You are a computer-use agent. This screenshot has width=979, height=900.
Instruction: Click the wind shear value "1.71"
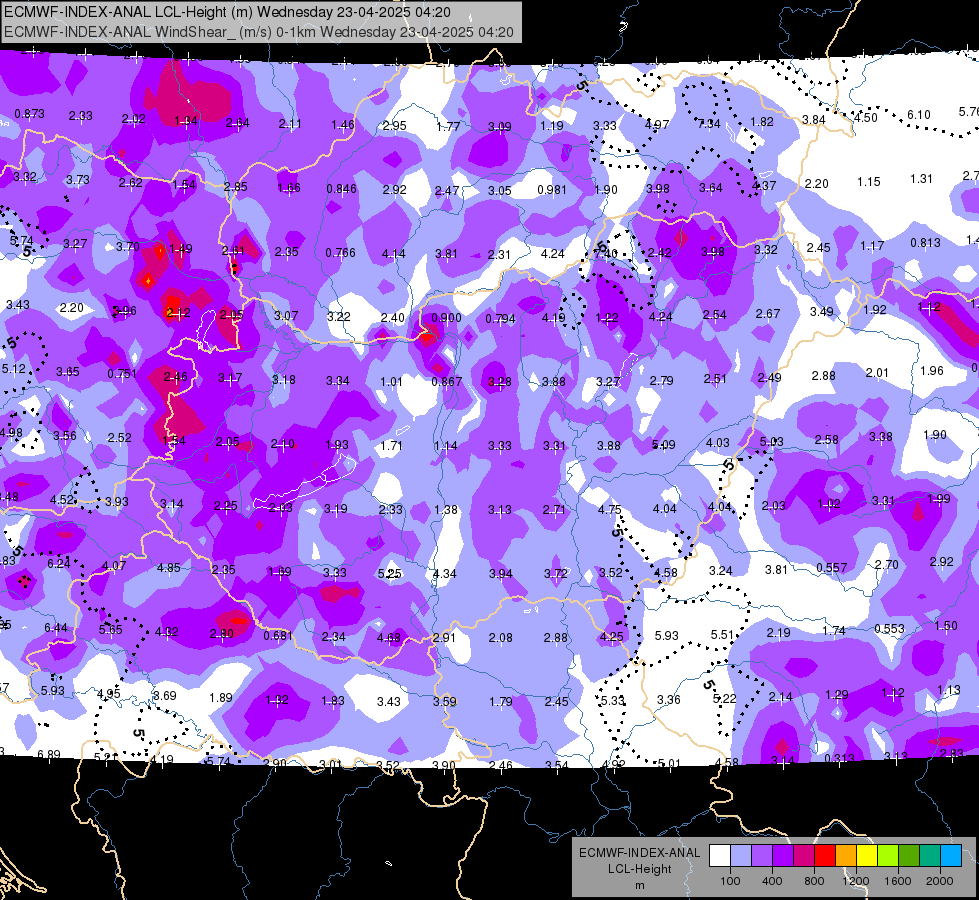(391, 446)
